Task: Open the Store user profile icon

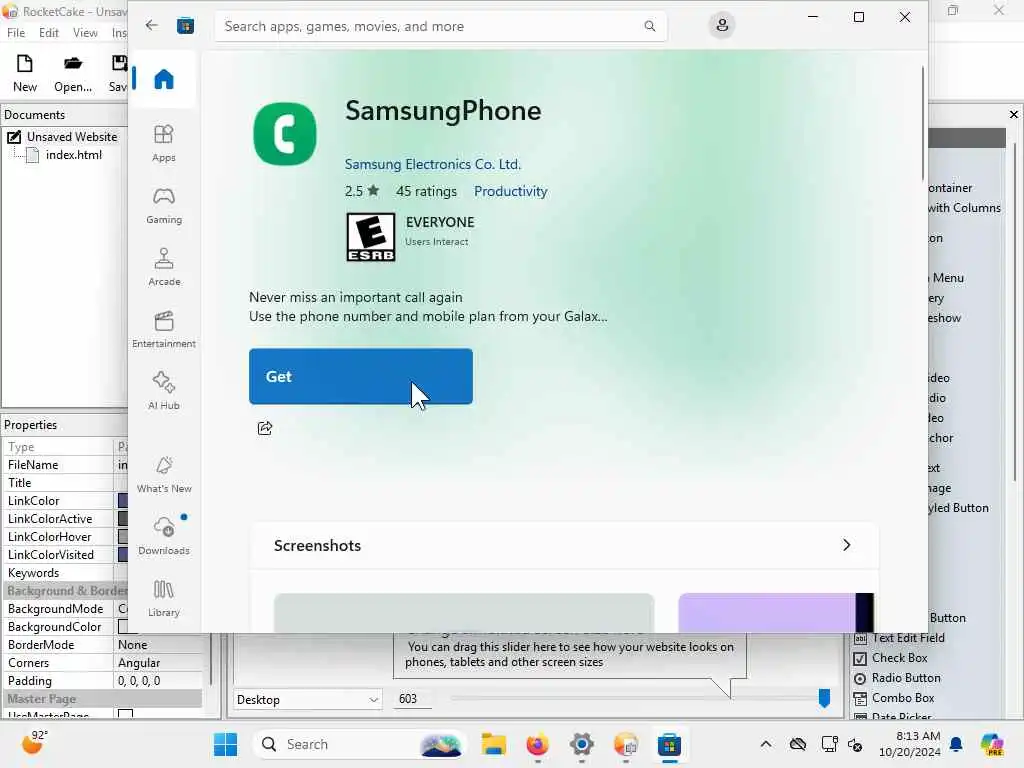Action: pos(722,25)
